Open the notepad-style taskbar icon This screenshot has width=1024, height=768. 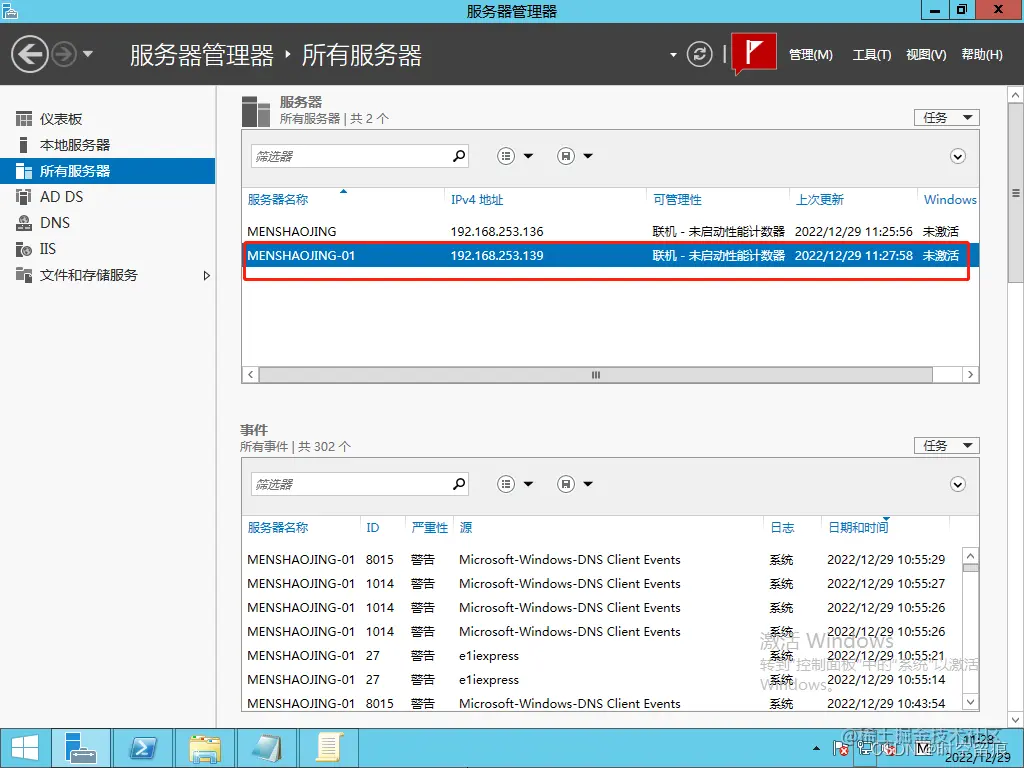click(x=266, y=748)
